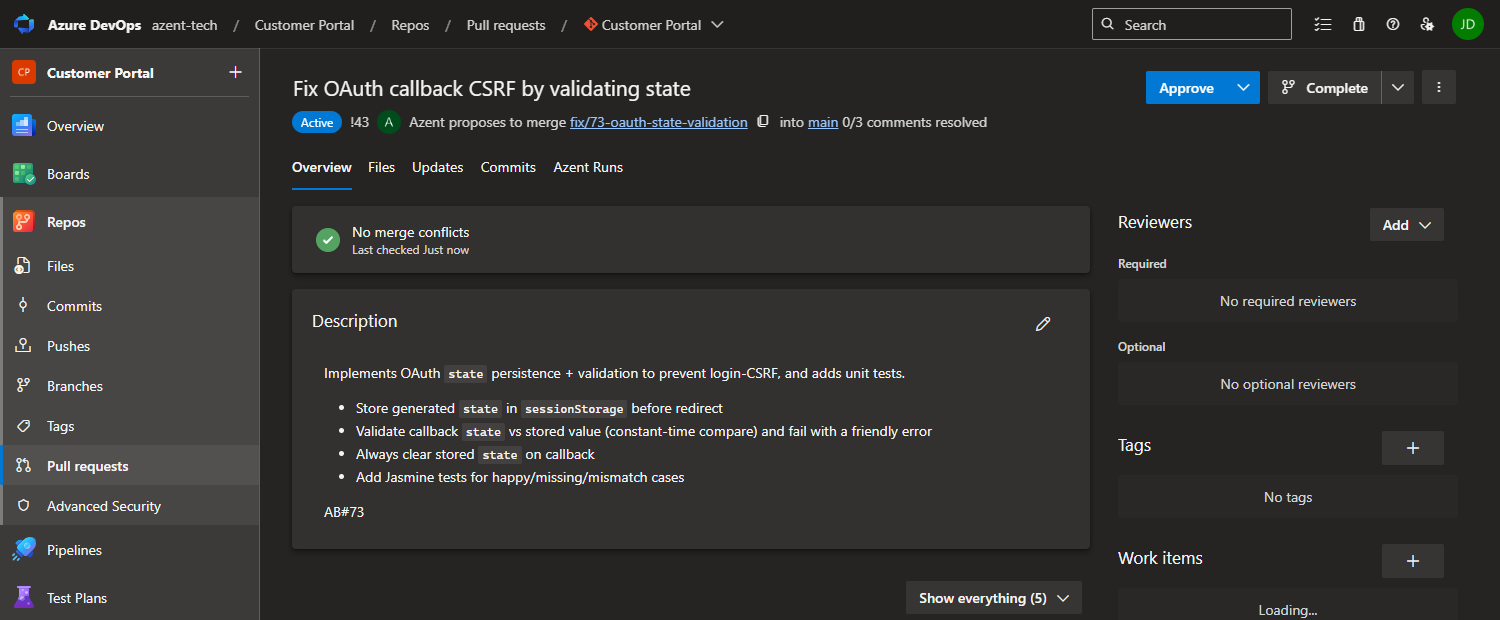
Task: Open the Marketplace shopping bag icon
Action: [1358, 24]
